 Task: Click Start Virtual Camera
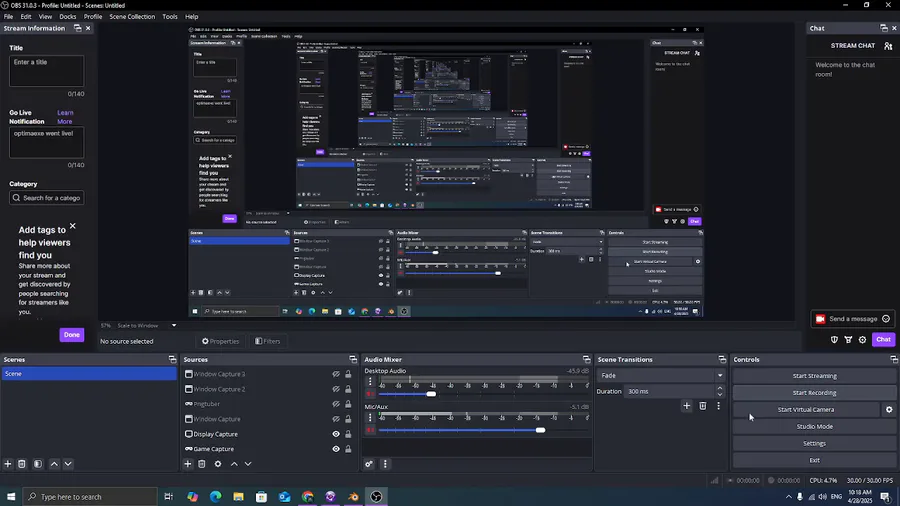point(806,410)
